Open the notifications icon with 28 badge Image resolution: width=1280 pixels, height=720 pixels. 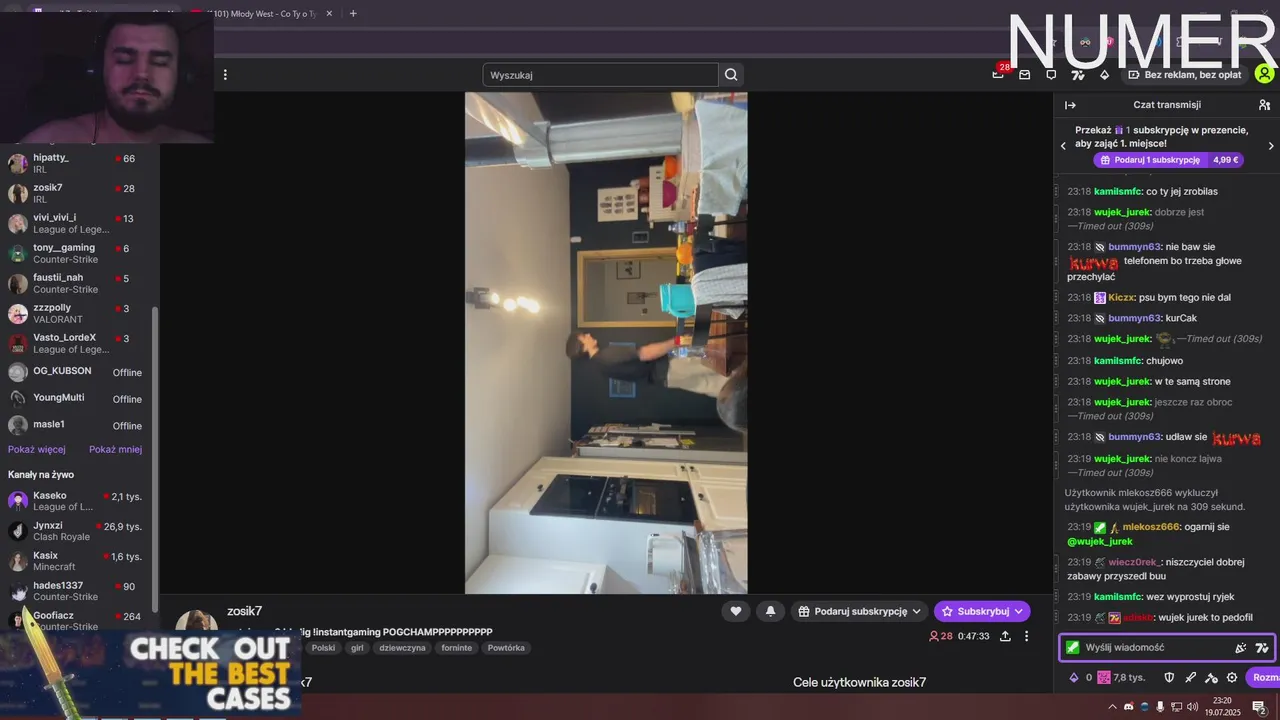tap(998, 74)
